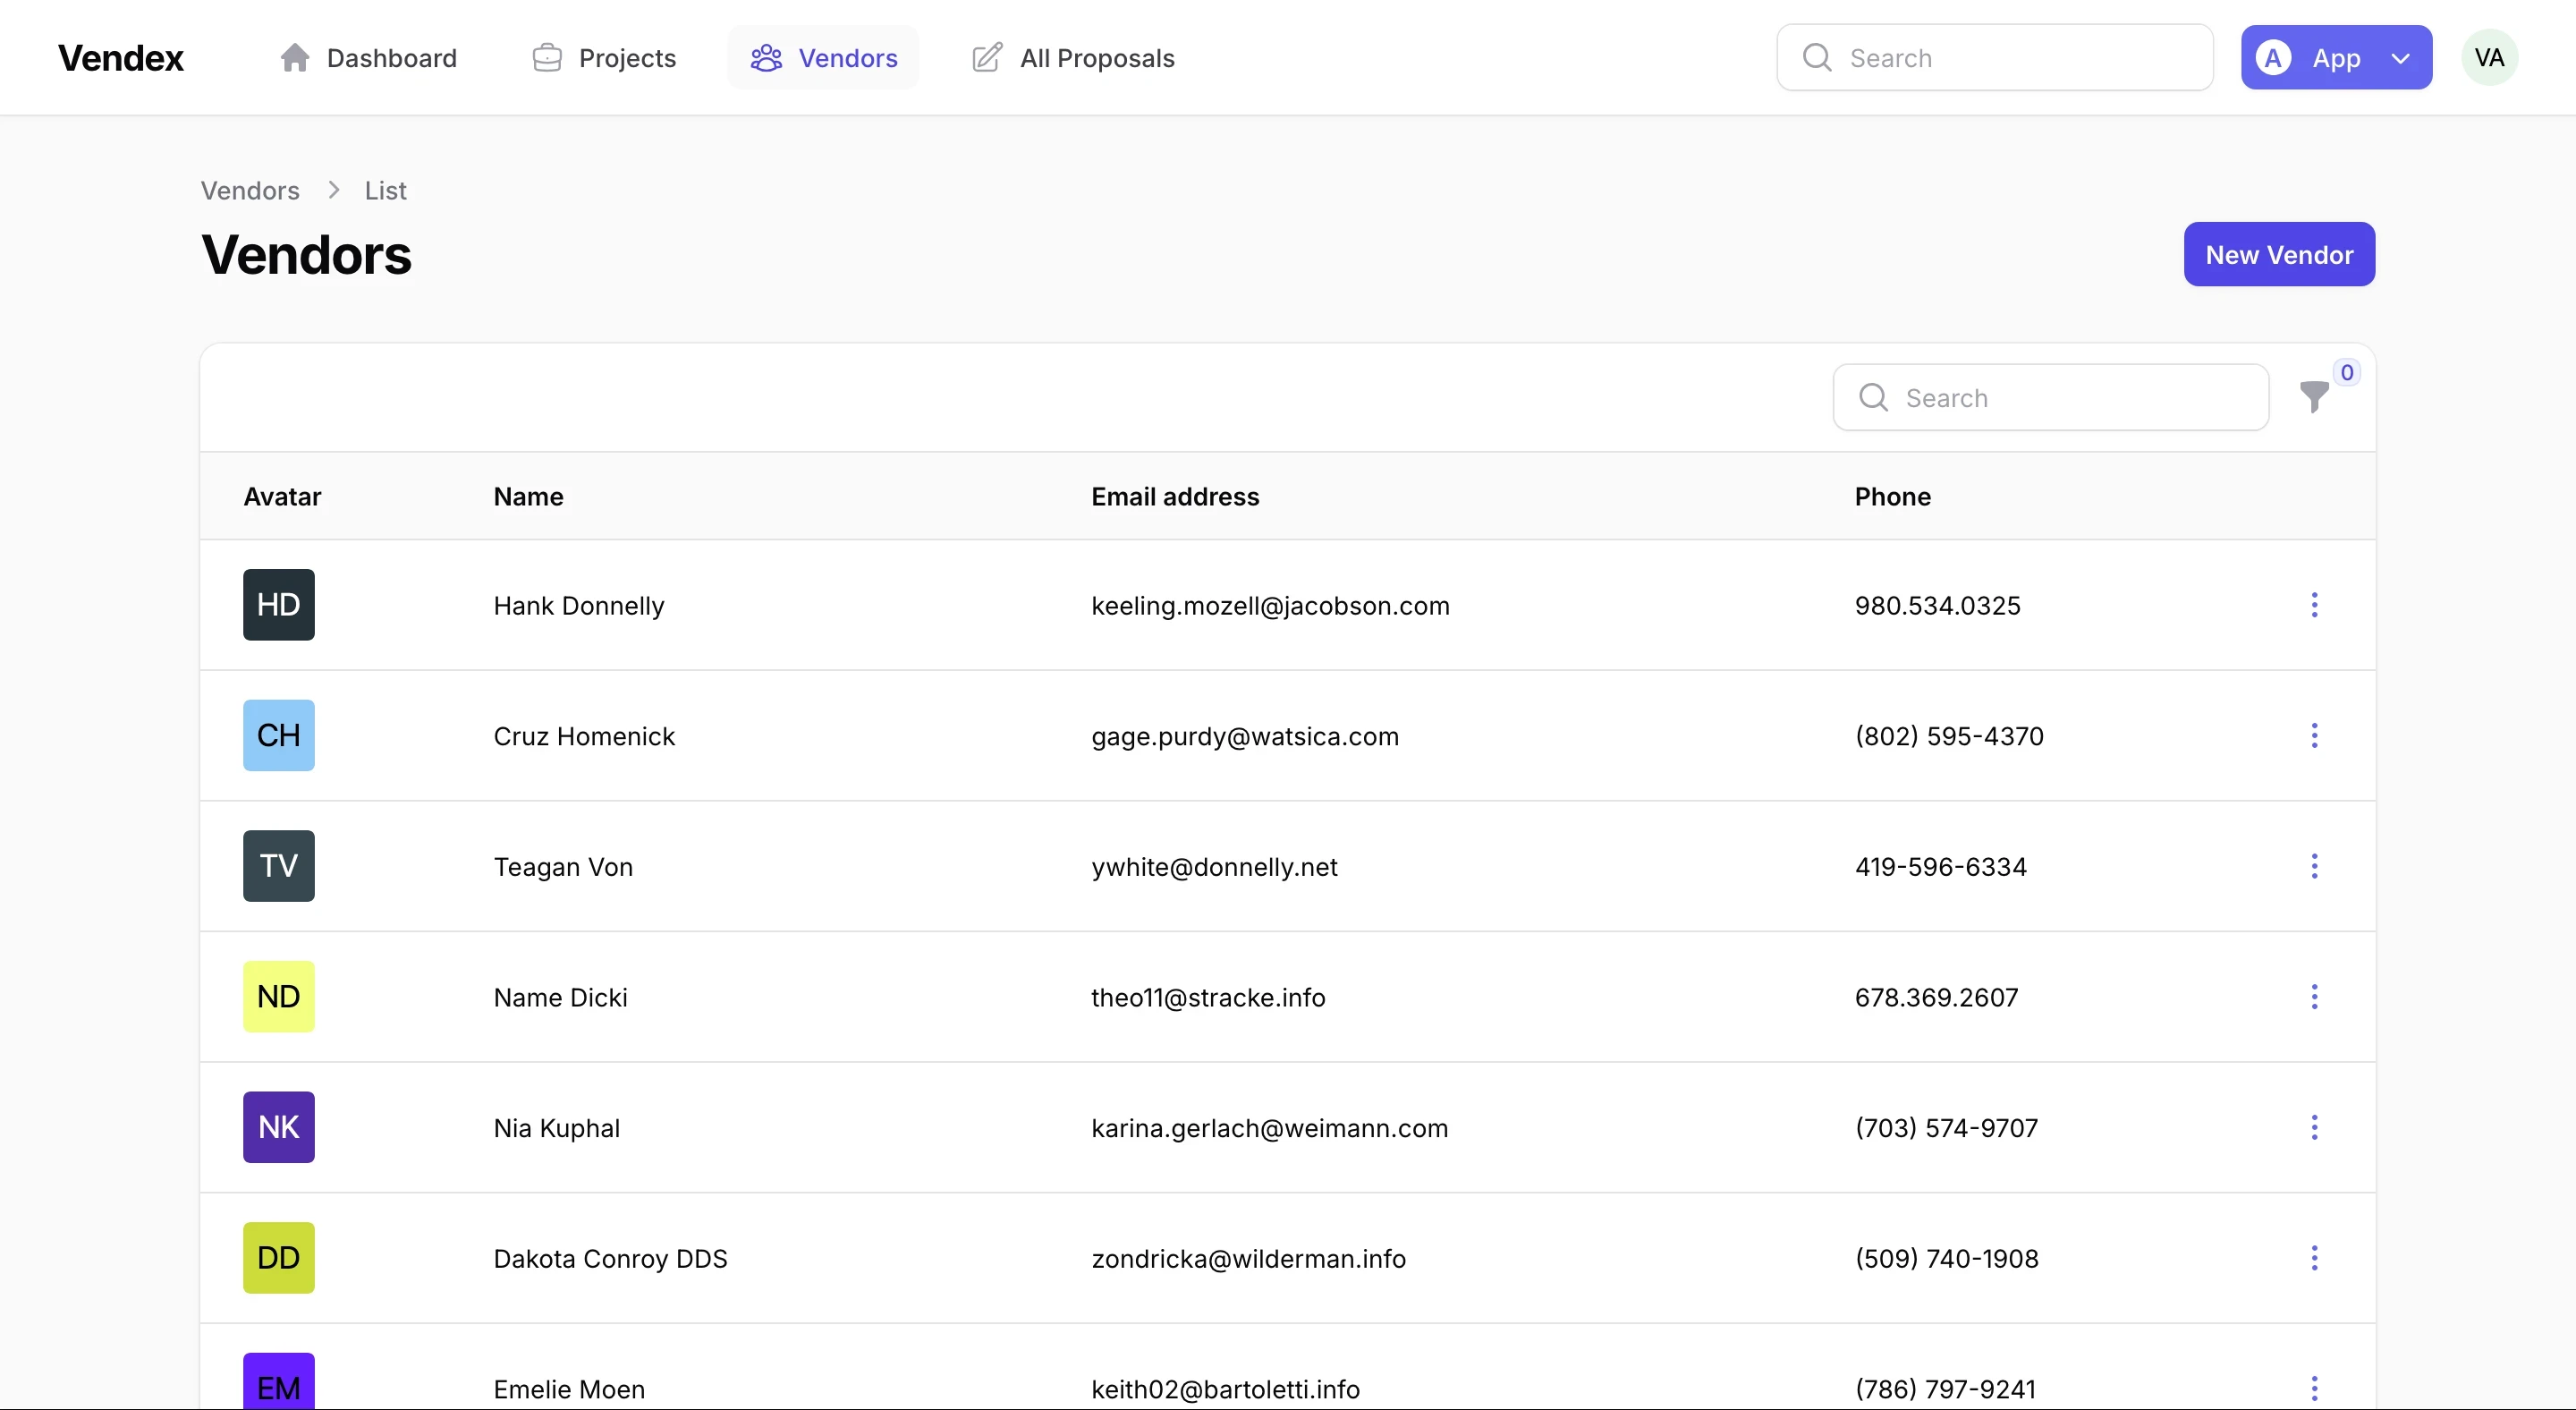Click the New Vendor button
Screen dimensions: 2576x1410
(2279, 253)
